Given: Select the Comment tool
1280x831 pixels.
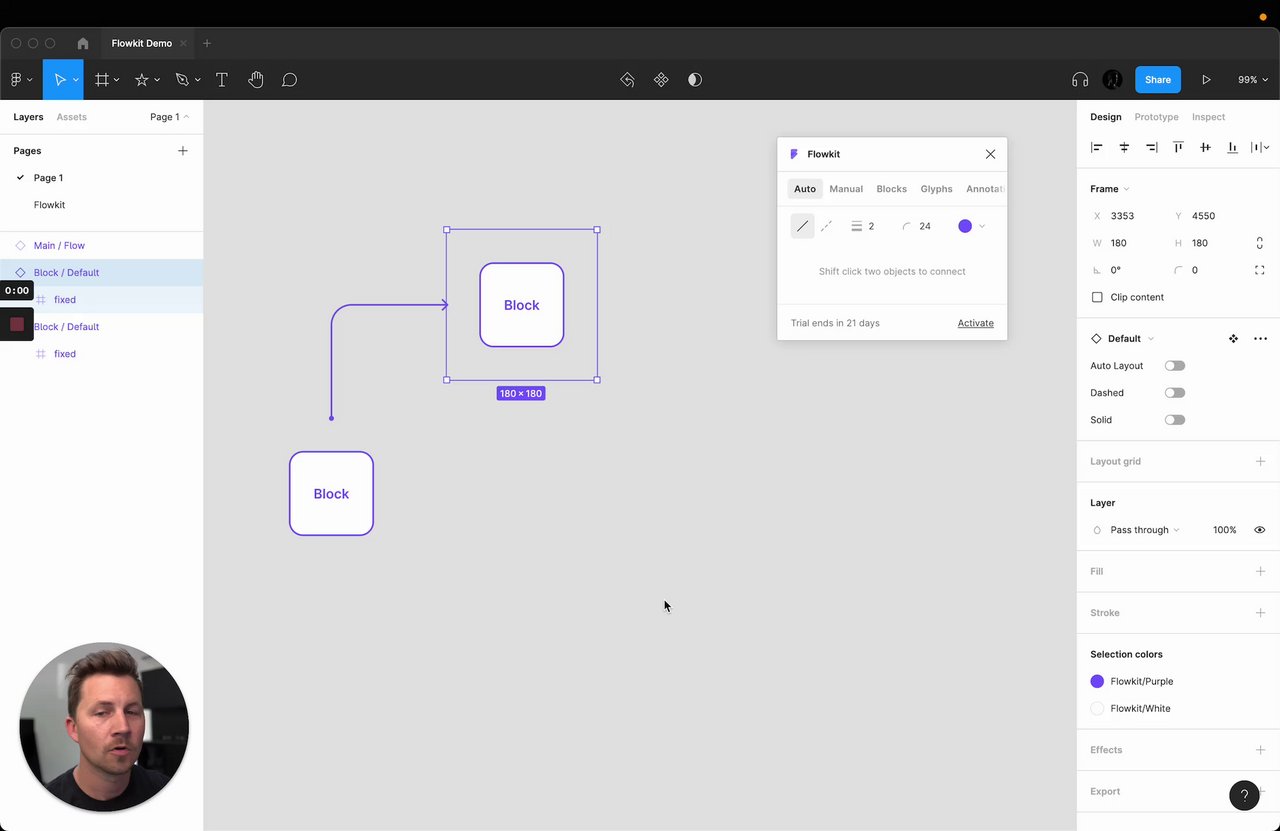Looking at the screenshot, I should pos(289,80).
